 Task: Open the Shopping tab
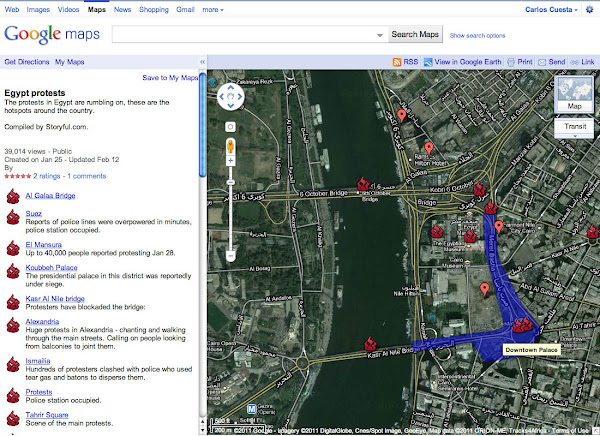tap(153, 10)
